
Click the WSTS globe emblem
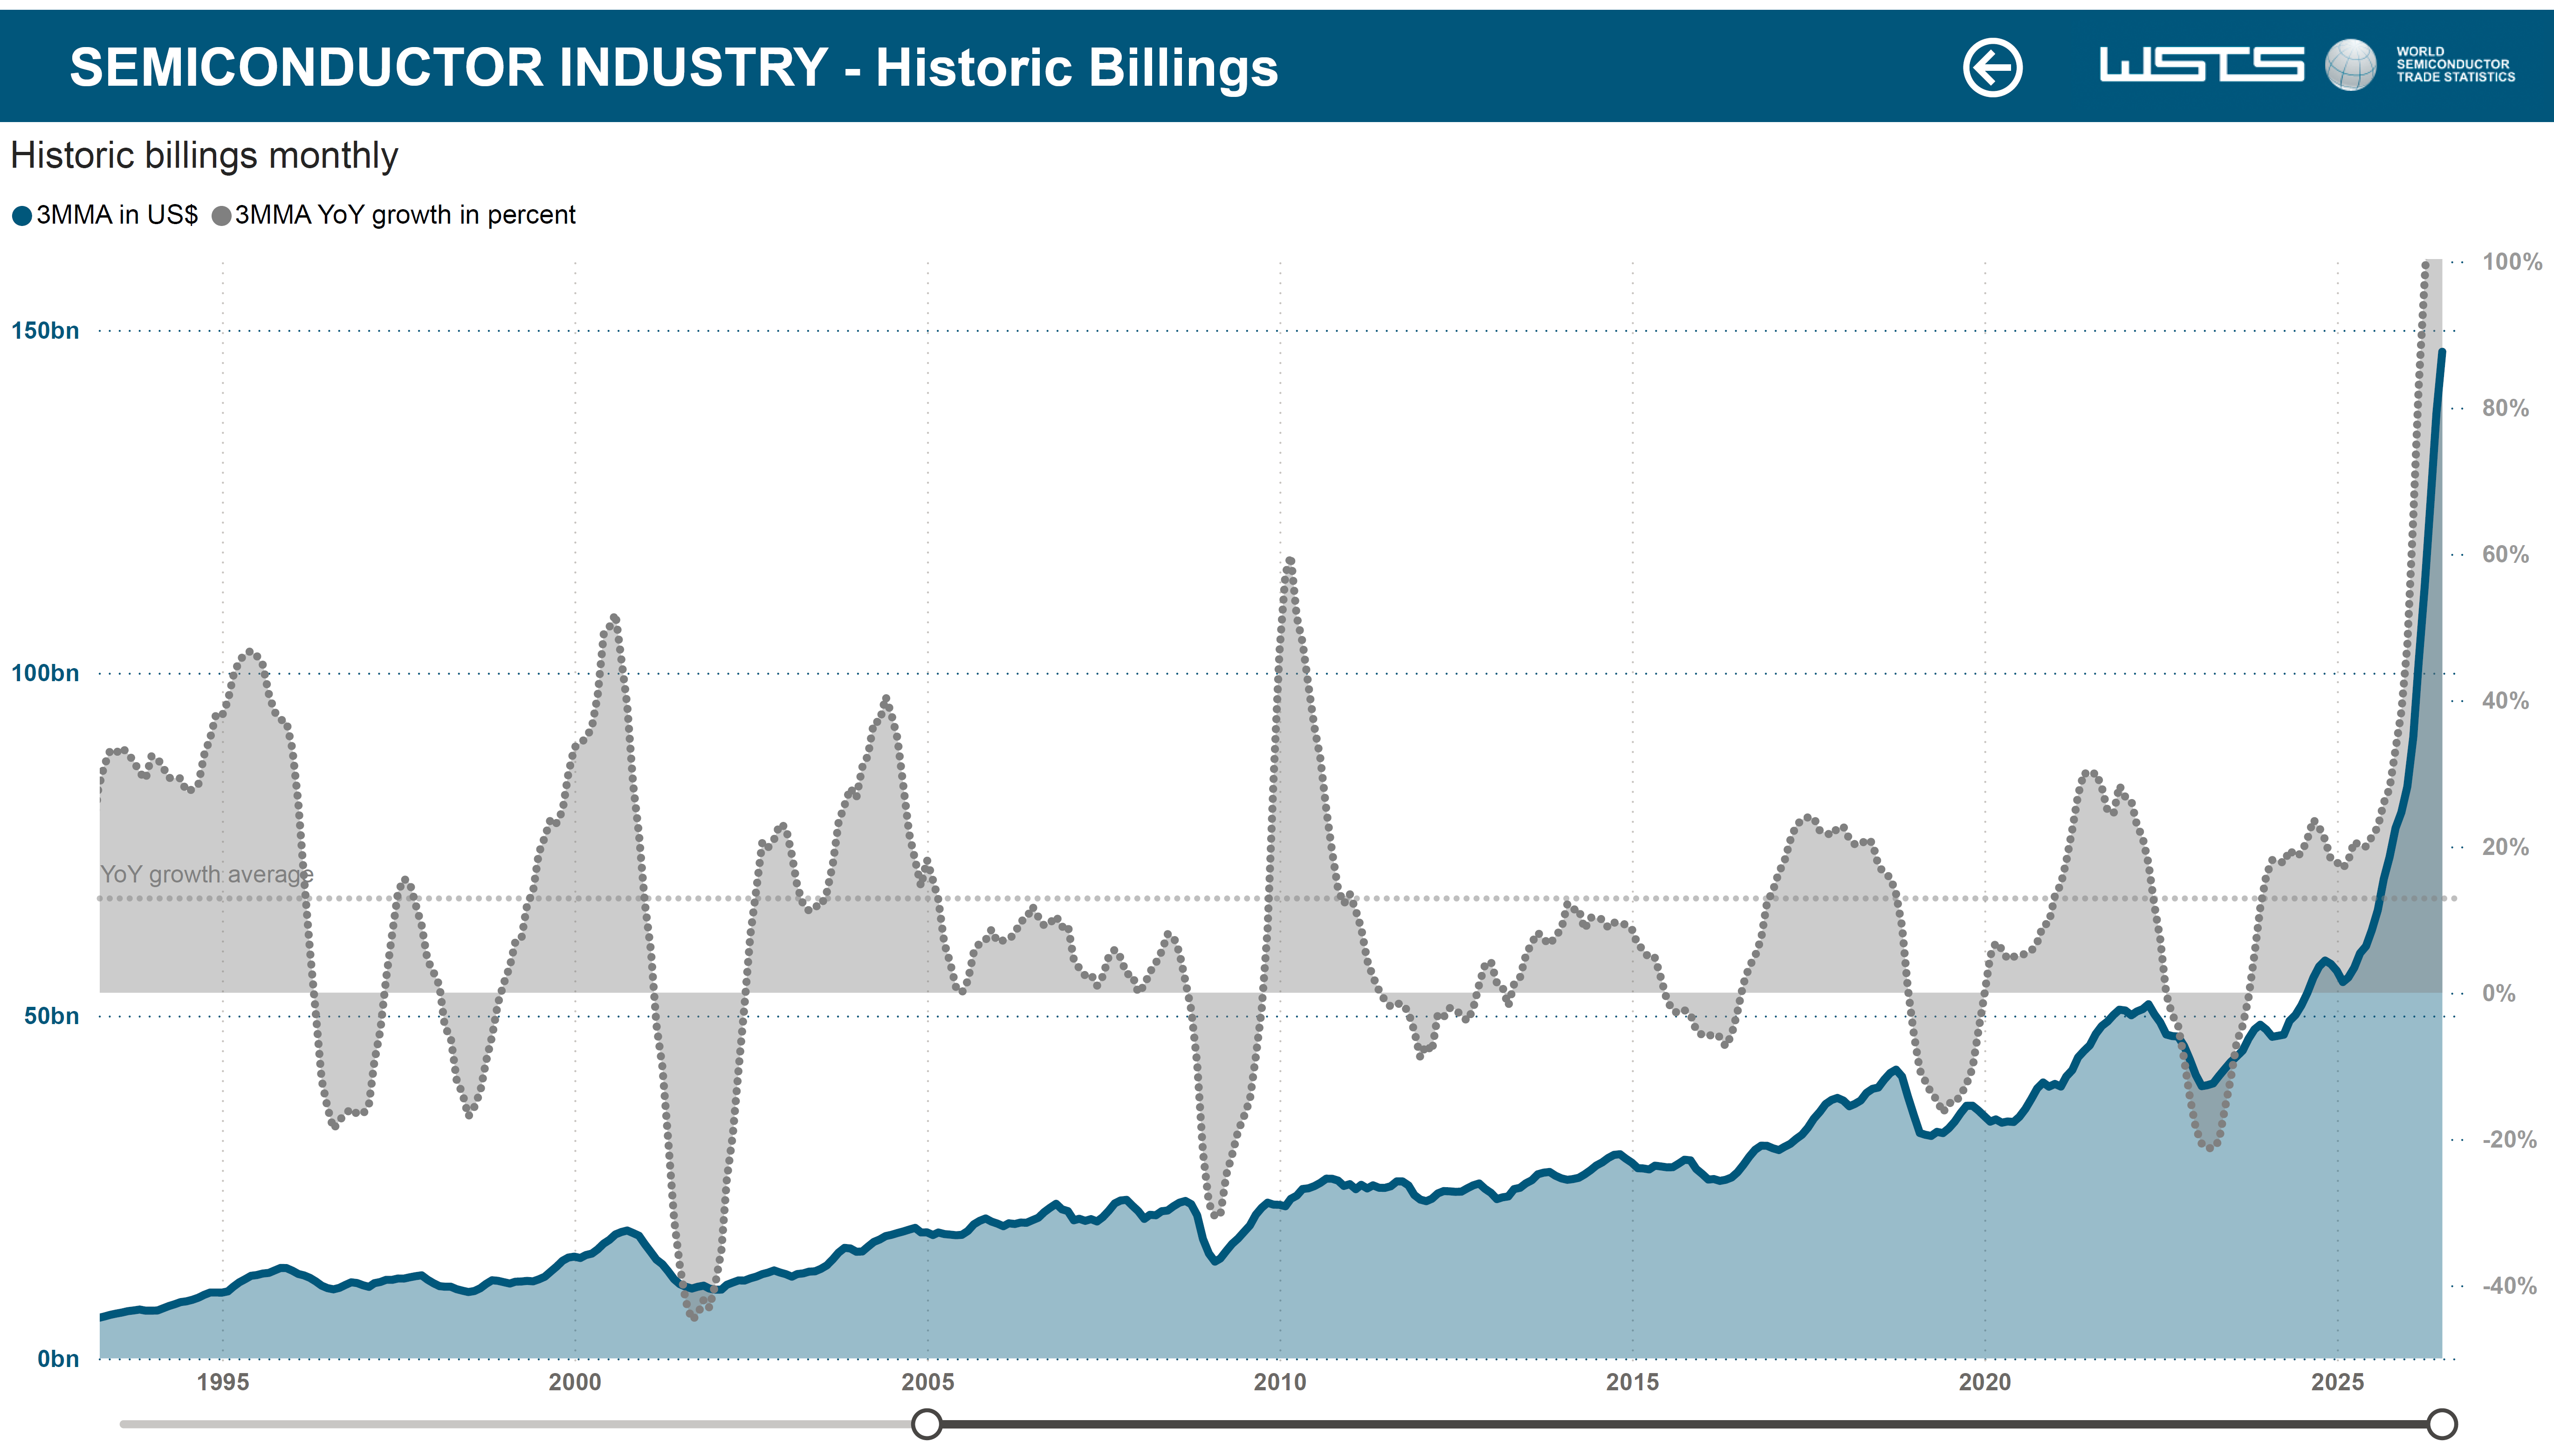(x=2350, y=65)
